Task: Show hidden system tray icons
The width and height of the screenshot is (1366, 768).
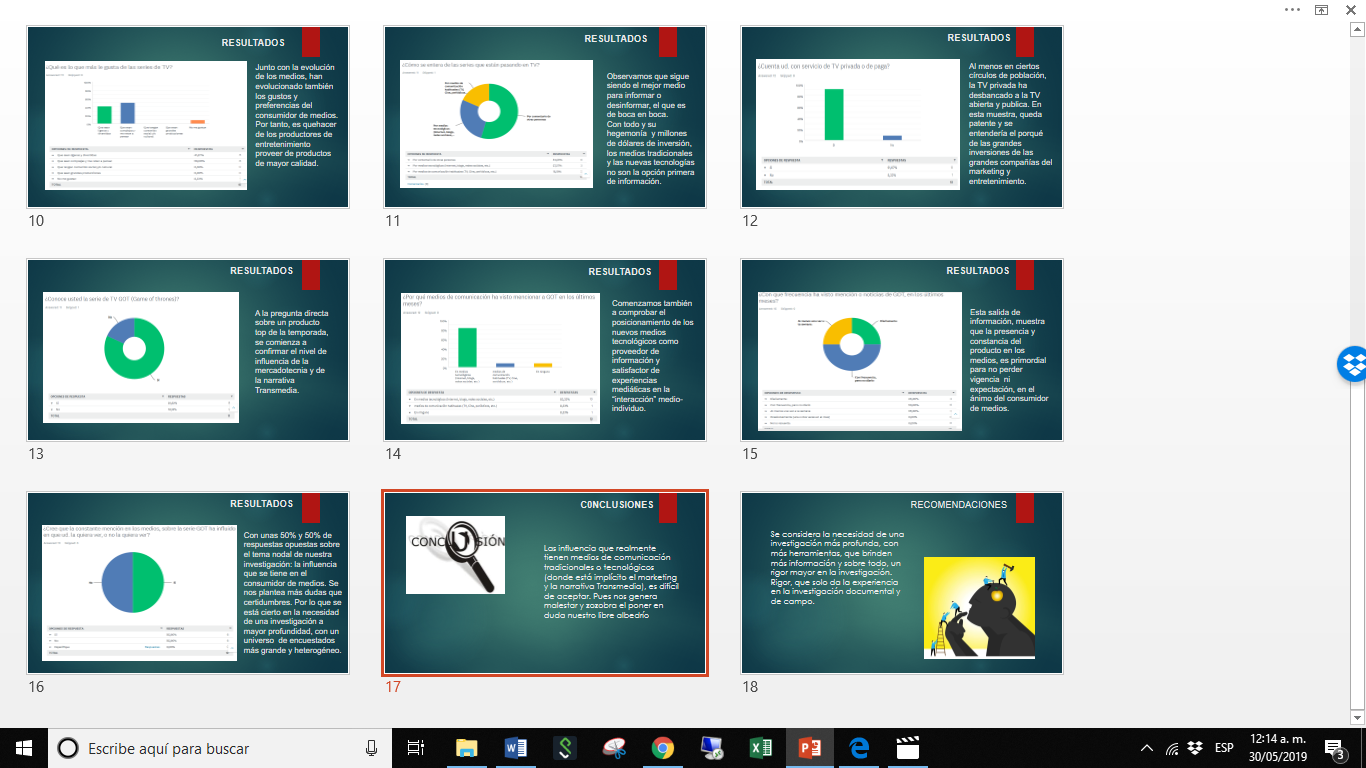Action: click(1146, 748)
